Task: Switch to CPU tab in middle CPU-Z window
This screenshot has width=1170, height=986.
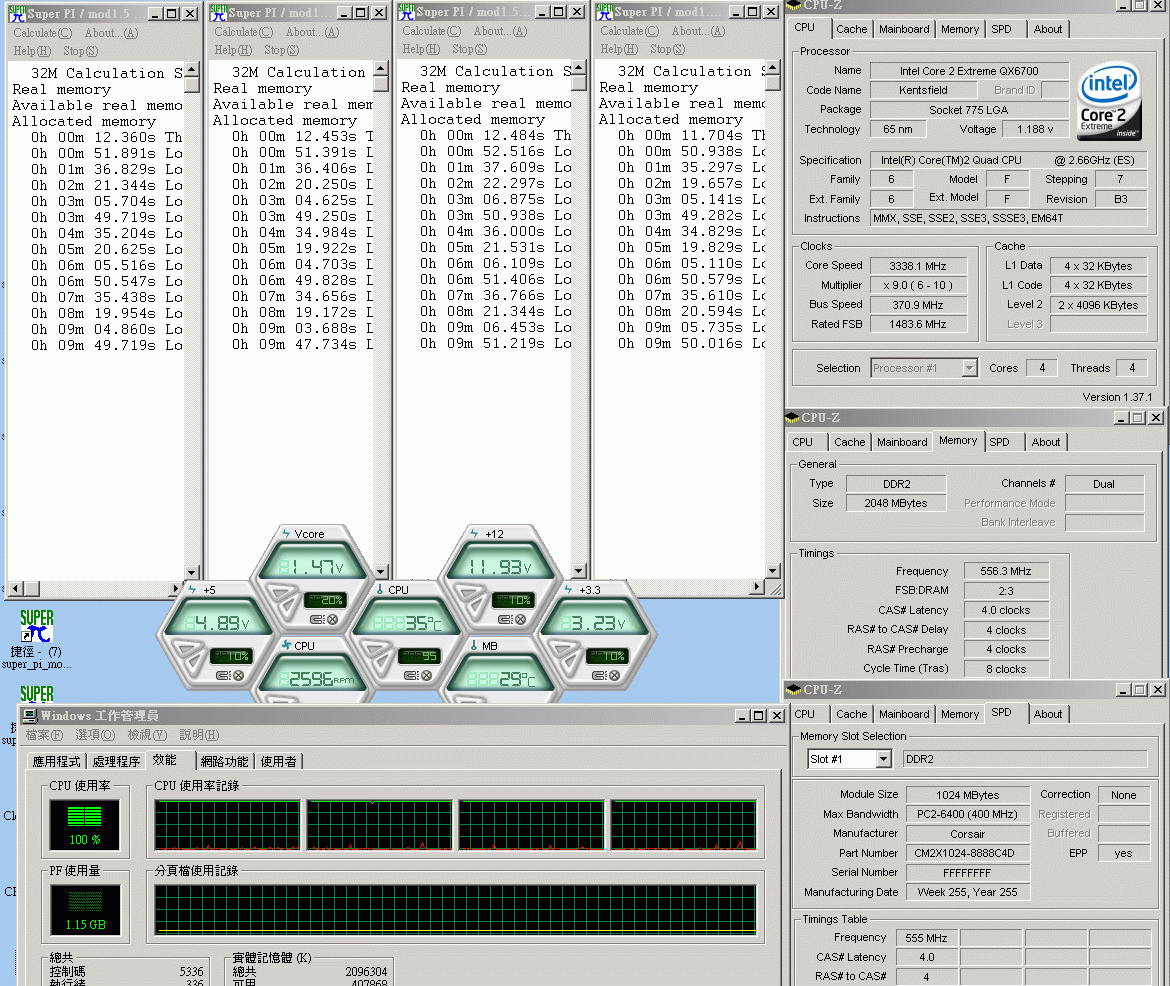Action: click(x=802, y=442)
